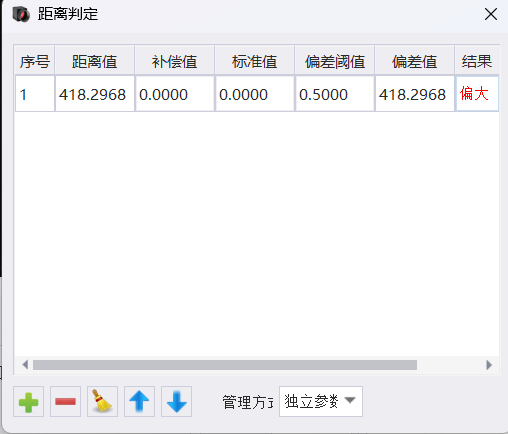508x434 pixels.
Task: Click the horizontal scrollbar right arrow
Action: [x=489, y=365]
